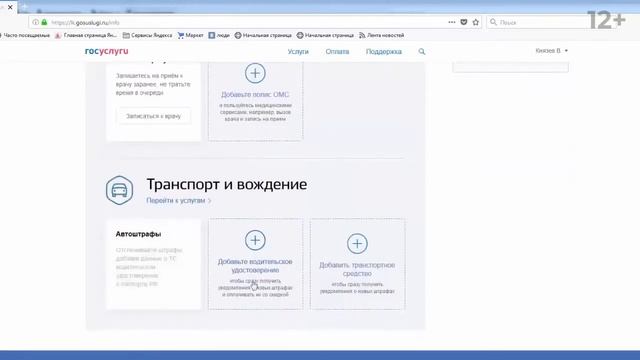Click plus icon to add ОМС policy
This screenshot has width=640, height=360.
tap(255, 73)
